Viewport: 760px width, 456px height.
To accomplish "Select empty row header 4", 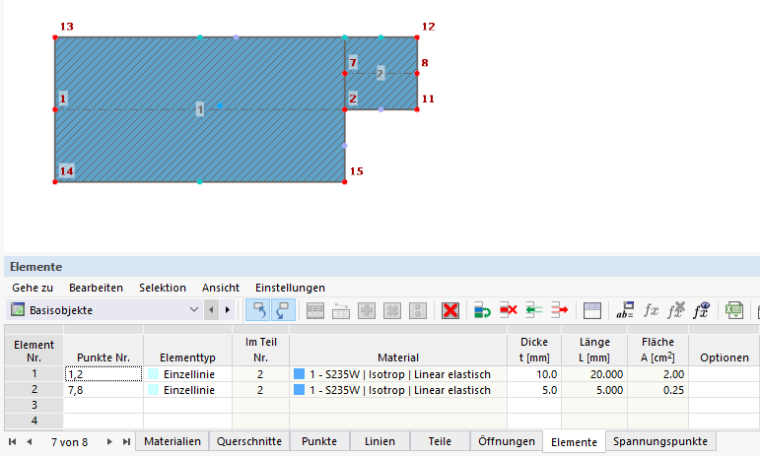I will pos(34,421).
